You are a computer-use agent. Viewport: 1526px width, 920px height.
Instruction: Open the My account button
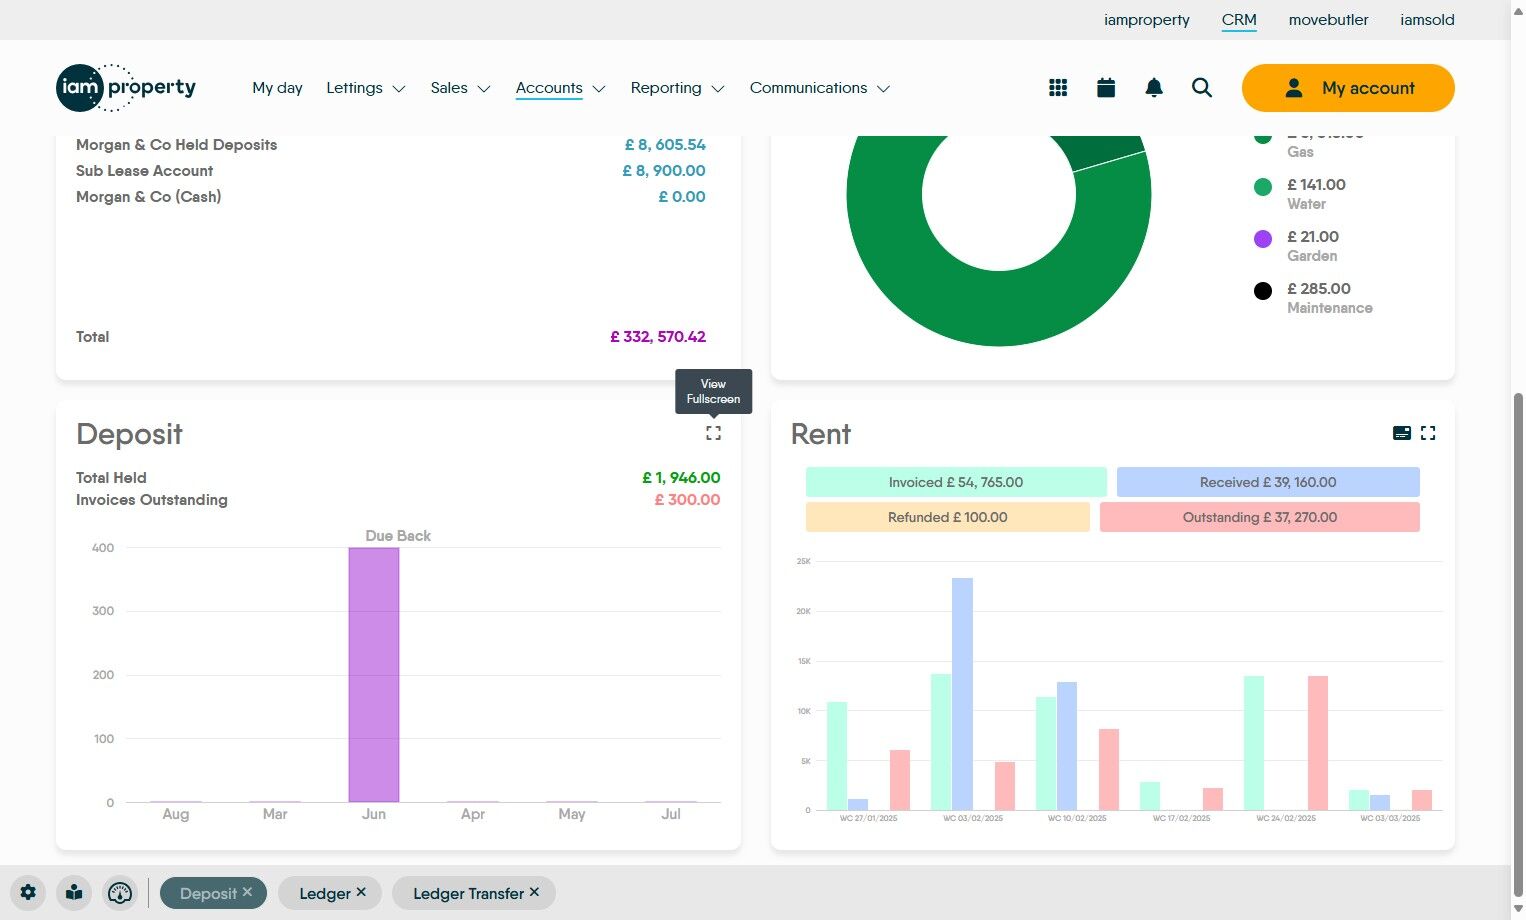pos(1348,88)
